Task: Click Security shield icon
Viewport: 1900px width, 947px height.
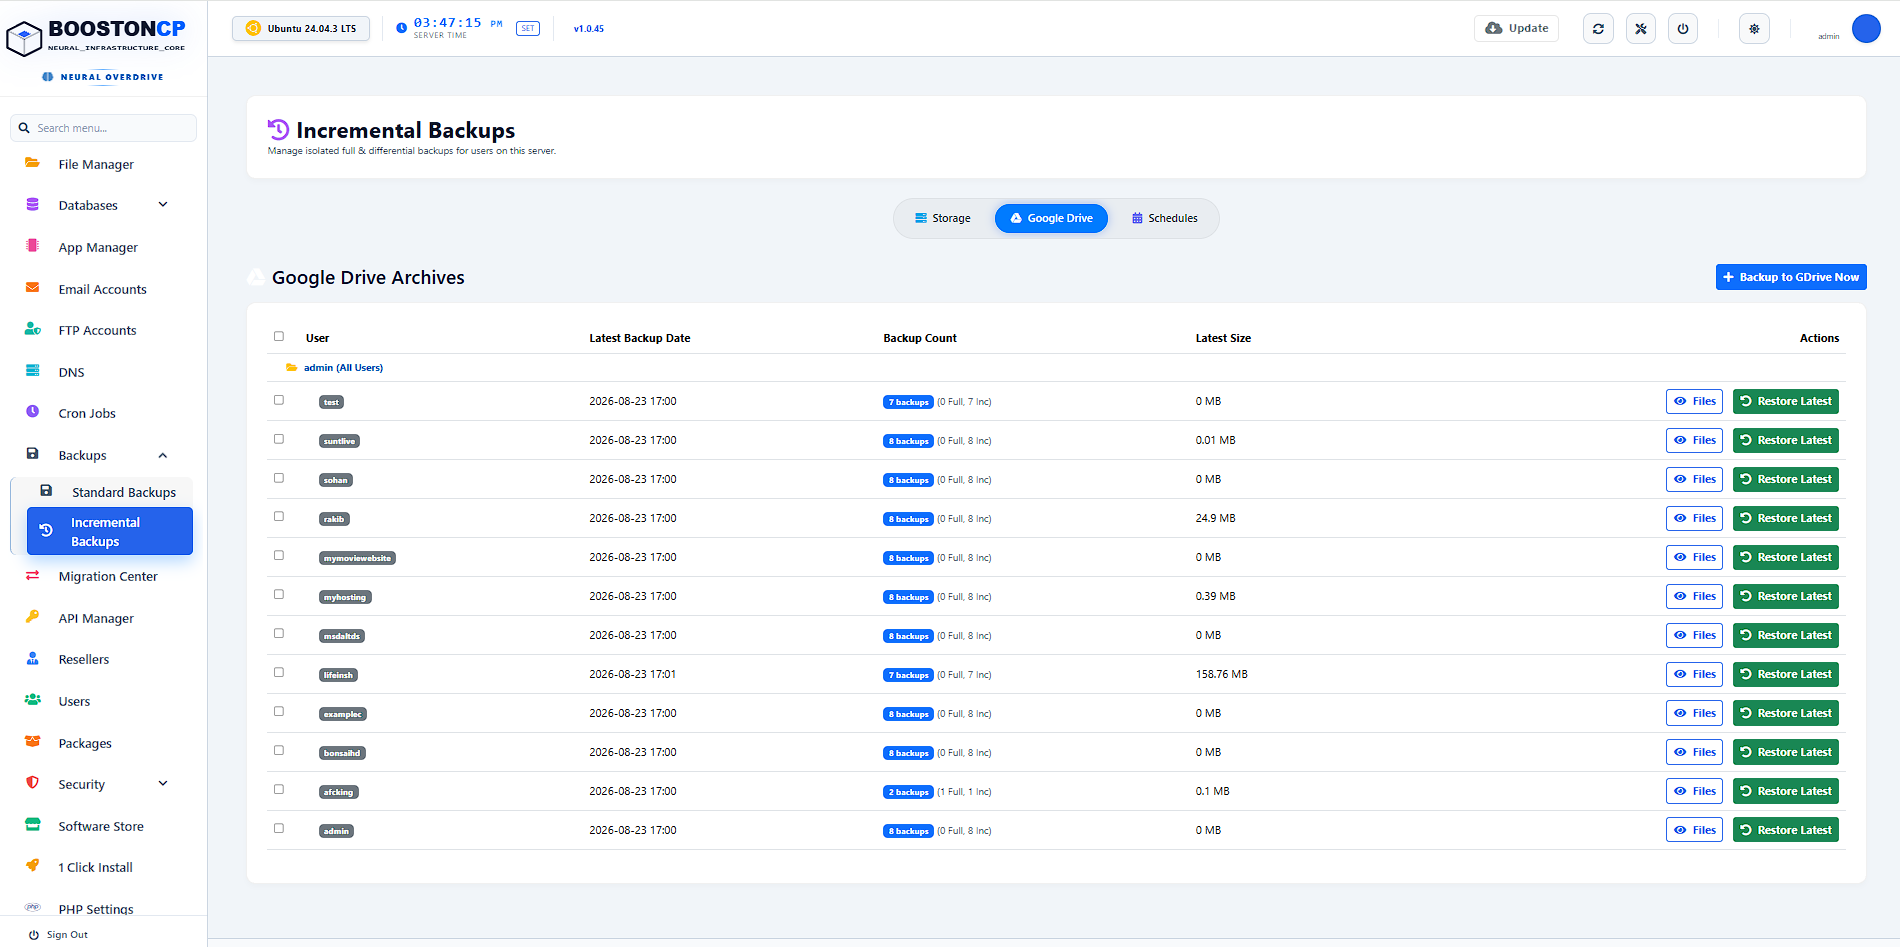Action: [32, 783]
